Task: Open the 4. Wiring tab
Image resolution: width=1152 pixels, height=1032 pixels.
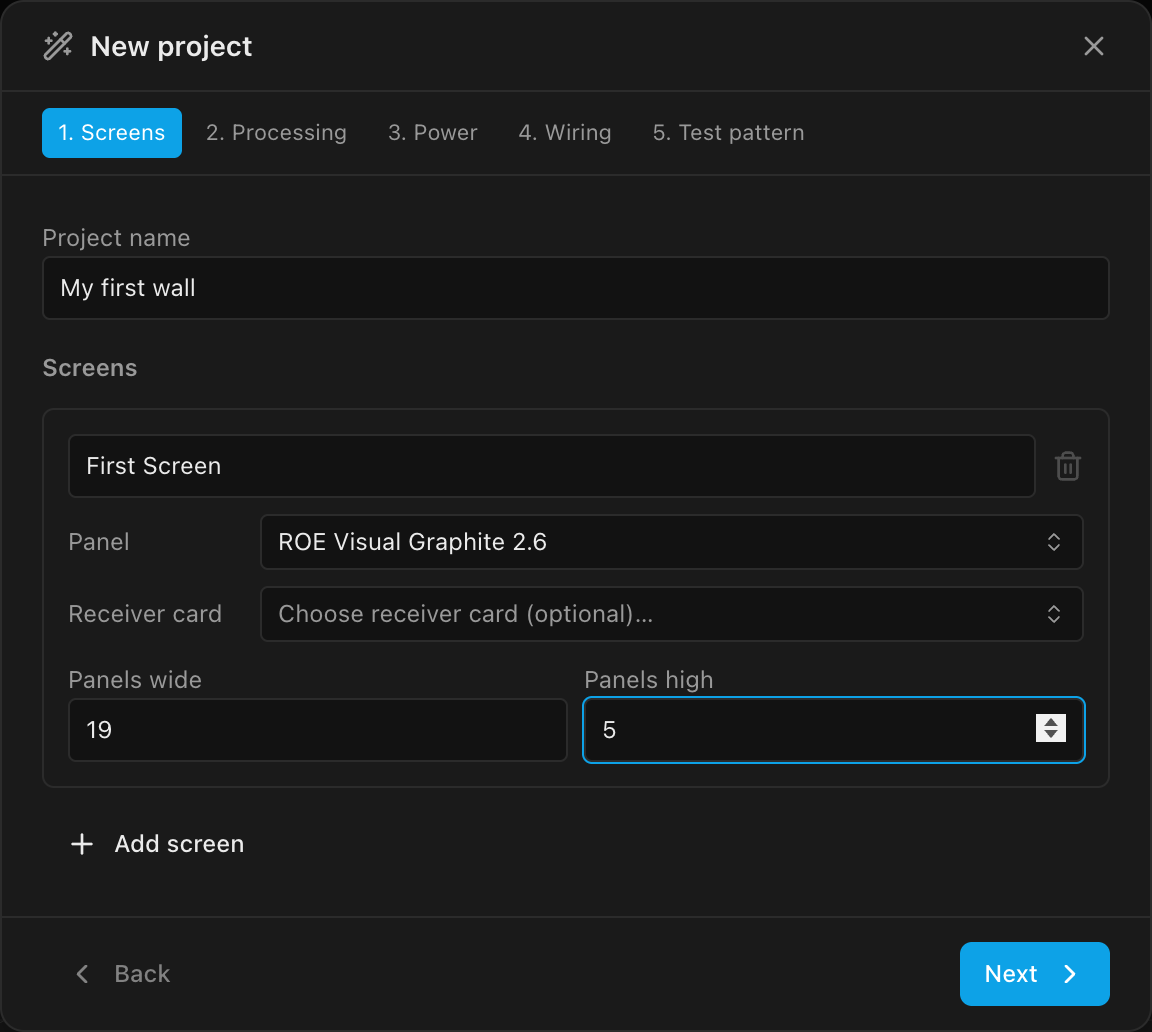Action: pyautogui.click(x=565, y=133)
